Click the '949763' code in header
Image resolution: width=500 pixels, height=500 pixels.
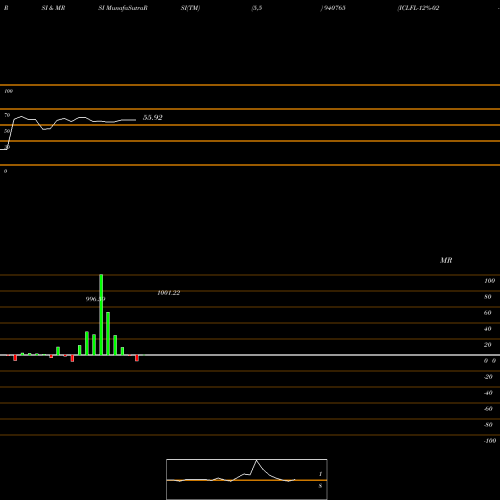(x=334, y=8)
